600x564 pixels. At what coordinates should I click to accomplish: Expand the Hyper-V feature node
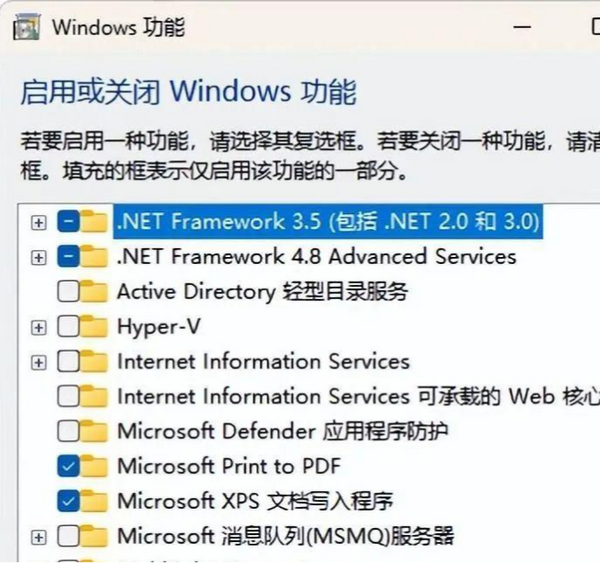tap(39, 328)
